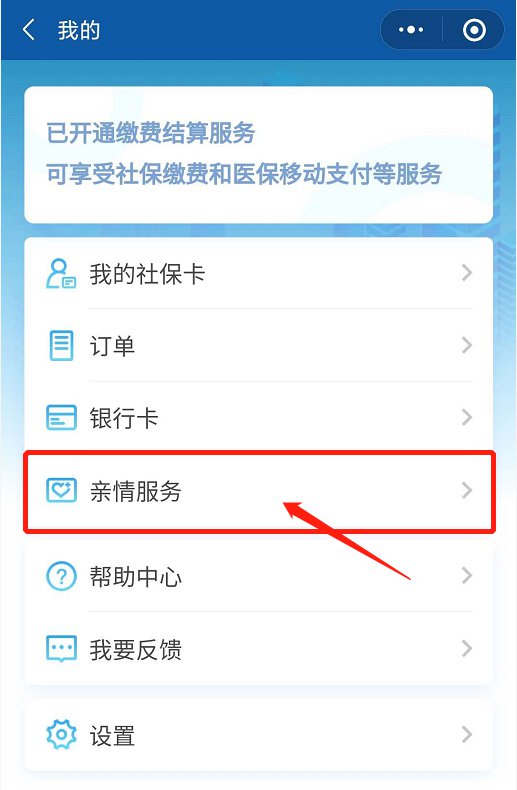Tap the 已开通缴费结算服务 banner card
Viewport: 517px width, 790px height.
tap(258, 155)
